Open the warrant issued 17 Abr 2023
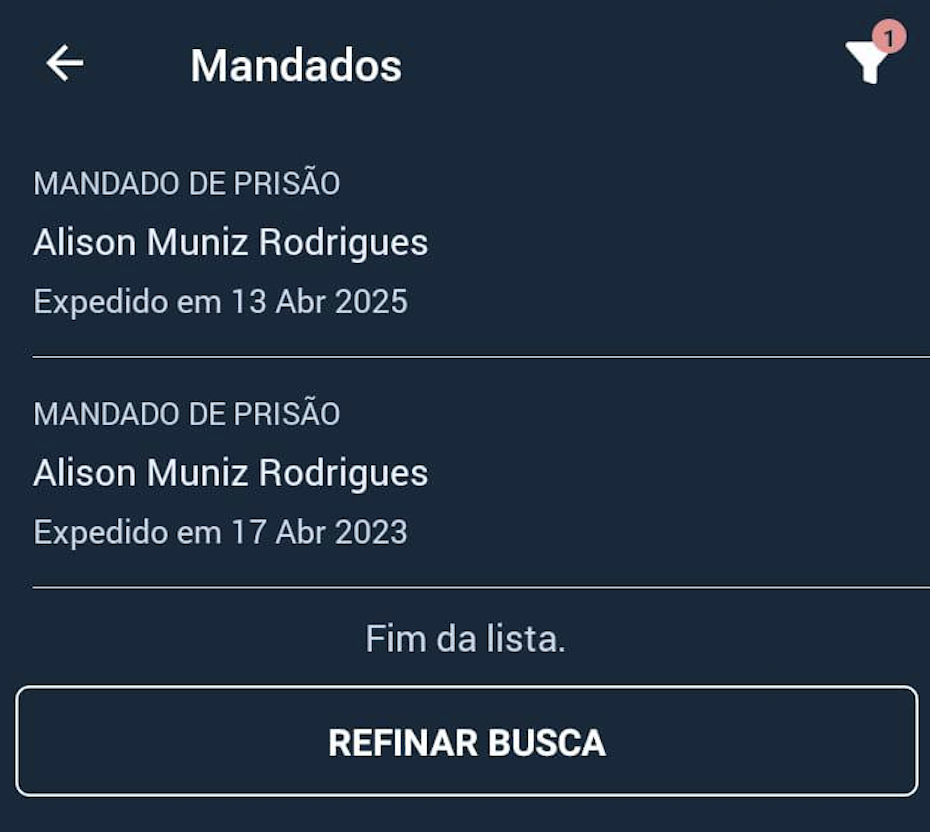This screenshot has width=930, height=832. [x=465, y=473]
